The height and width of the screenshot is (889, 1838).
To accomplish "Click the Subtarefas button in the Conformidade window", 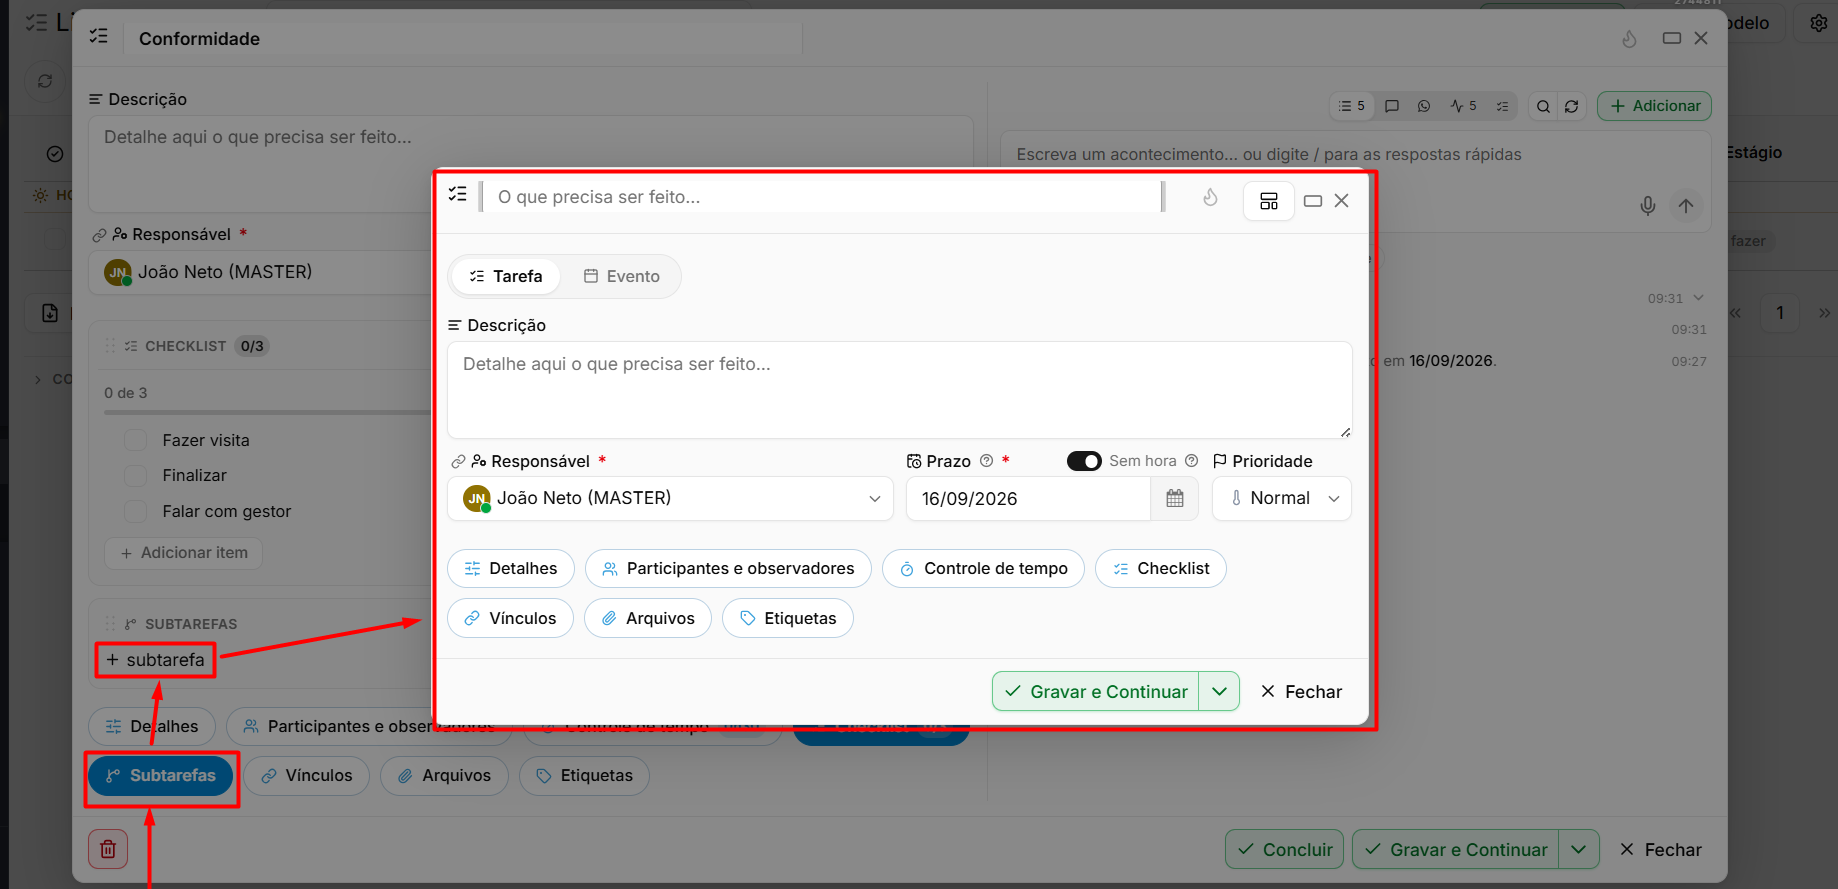I will click(x=161, y=776).
